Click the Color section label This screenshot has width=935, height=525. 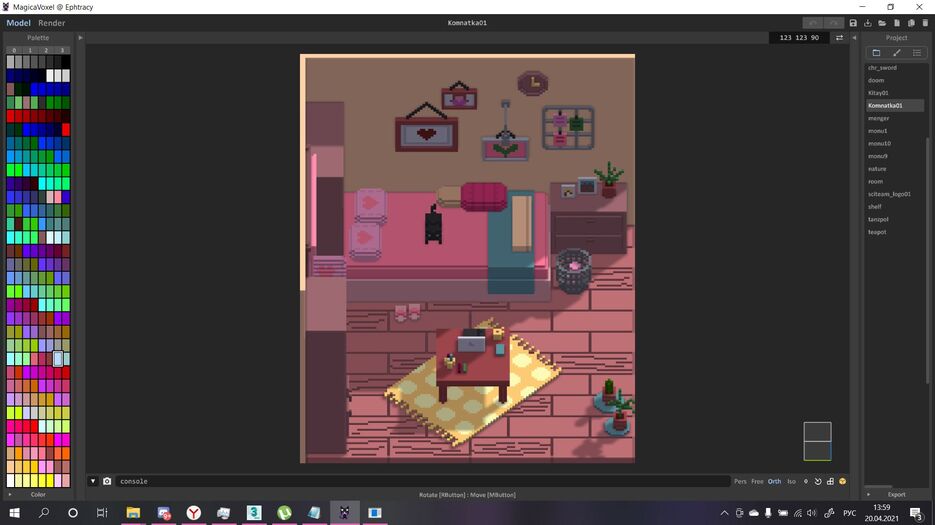click(x=38, y=494)
